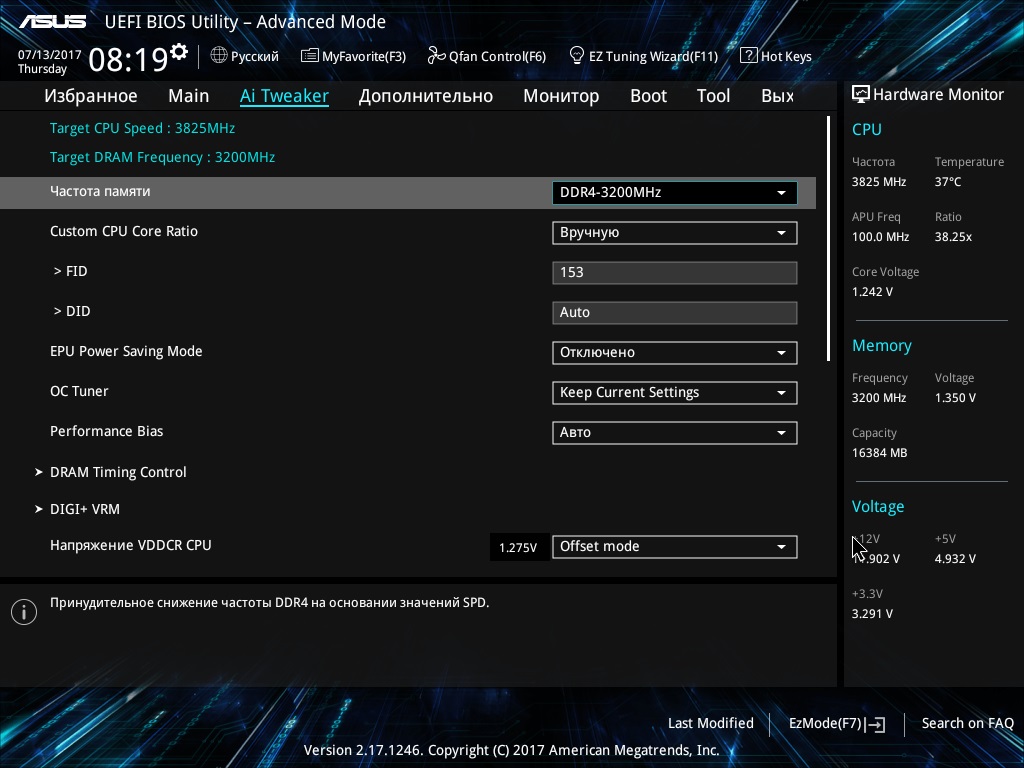Image resolution: width=1024 pixels, height=768 pixels.
Task: Click the Напряжение VDDCR CPU label
Action: pos(131,545)
